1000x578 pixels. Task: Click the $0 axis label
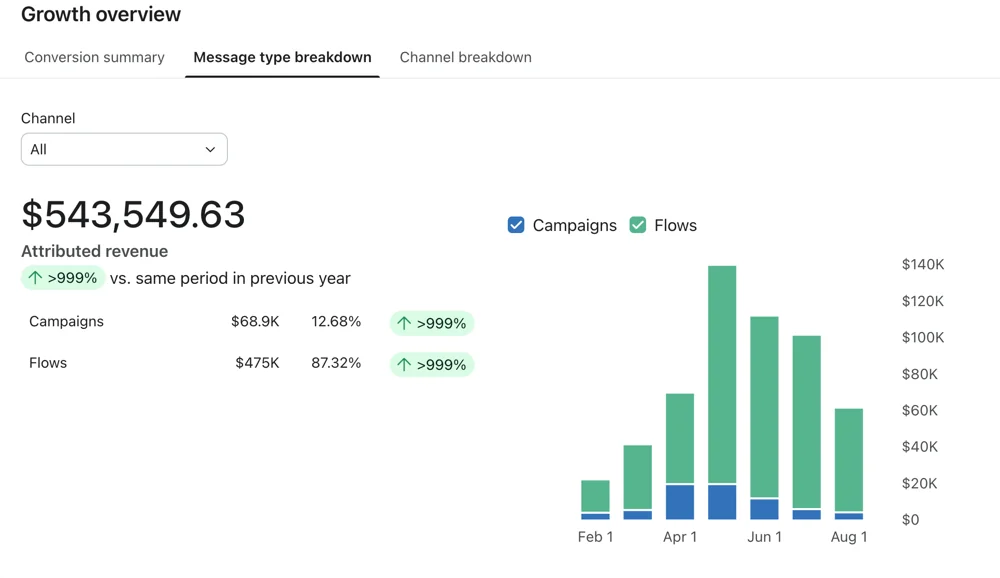911,520
